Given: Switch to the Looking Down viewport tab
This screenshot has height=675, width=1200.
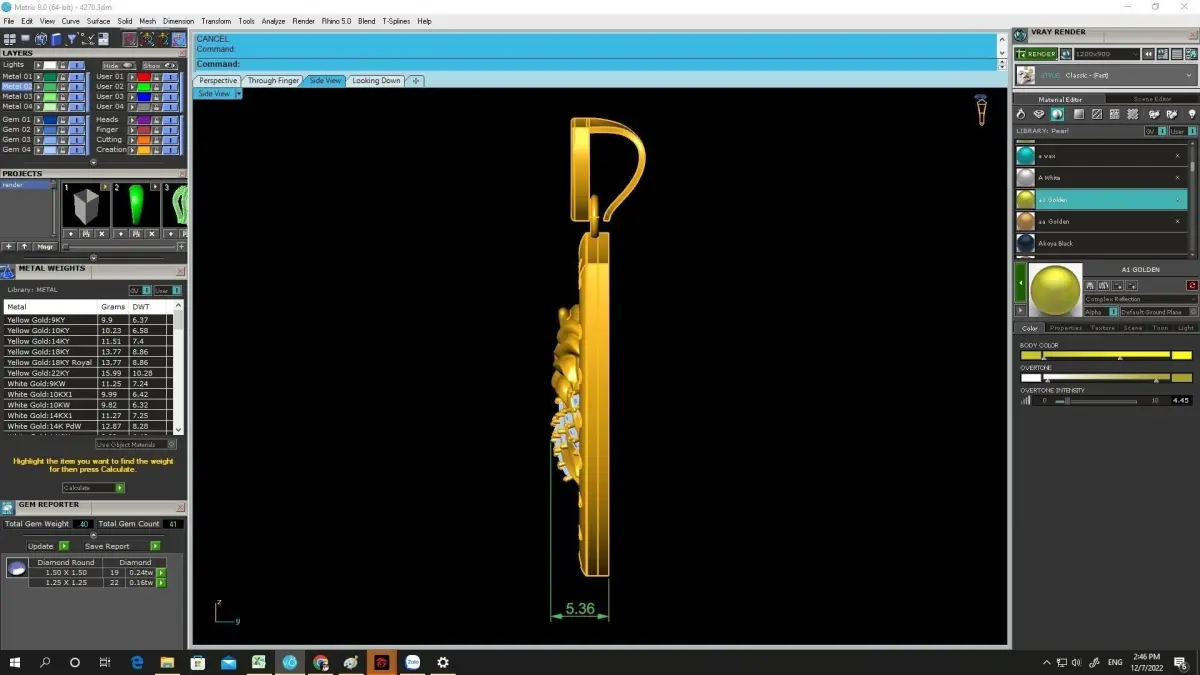Looking at the screenshot, I should [376, 81].
